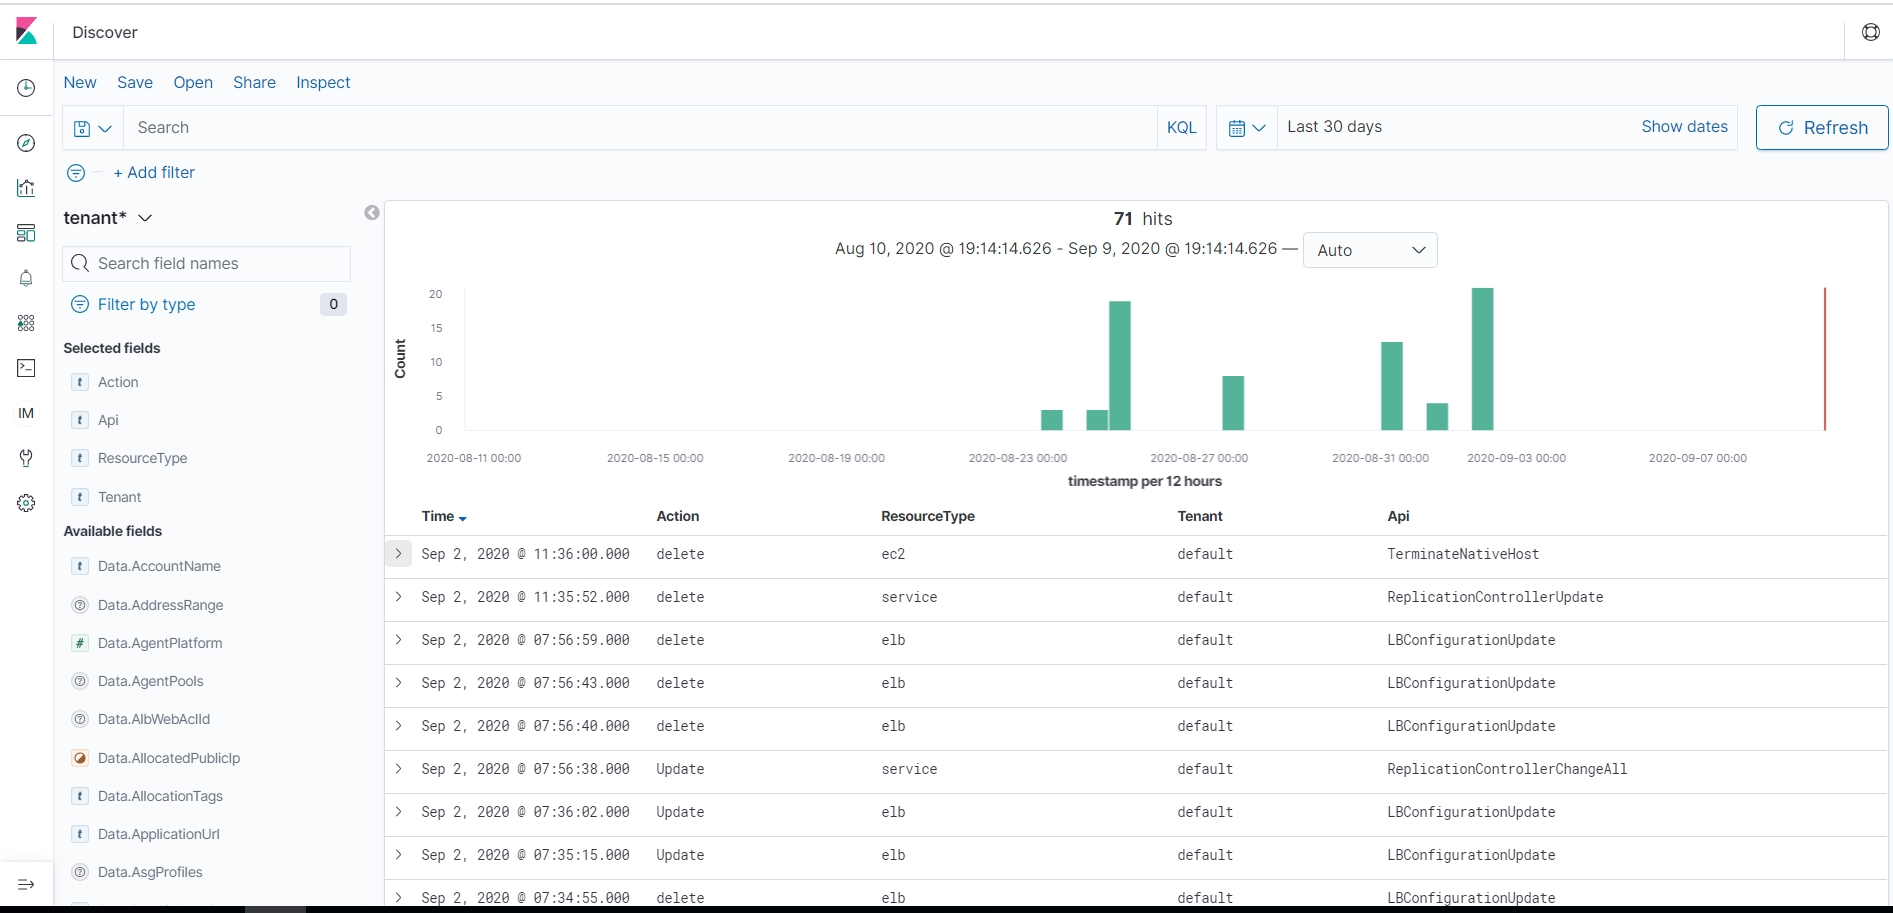
Task: Open the Management gear icon in sidebar
Action: pos(26,503)
